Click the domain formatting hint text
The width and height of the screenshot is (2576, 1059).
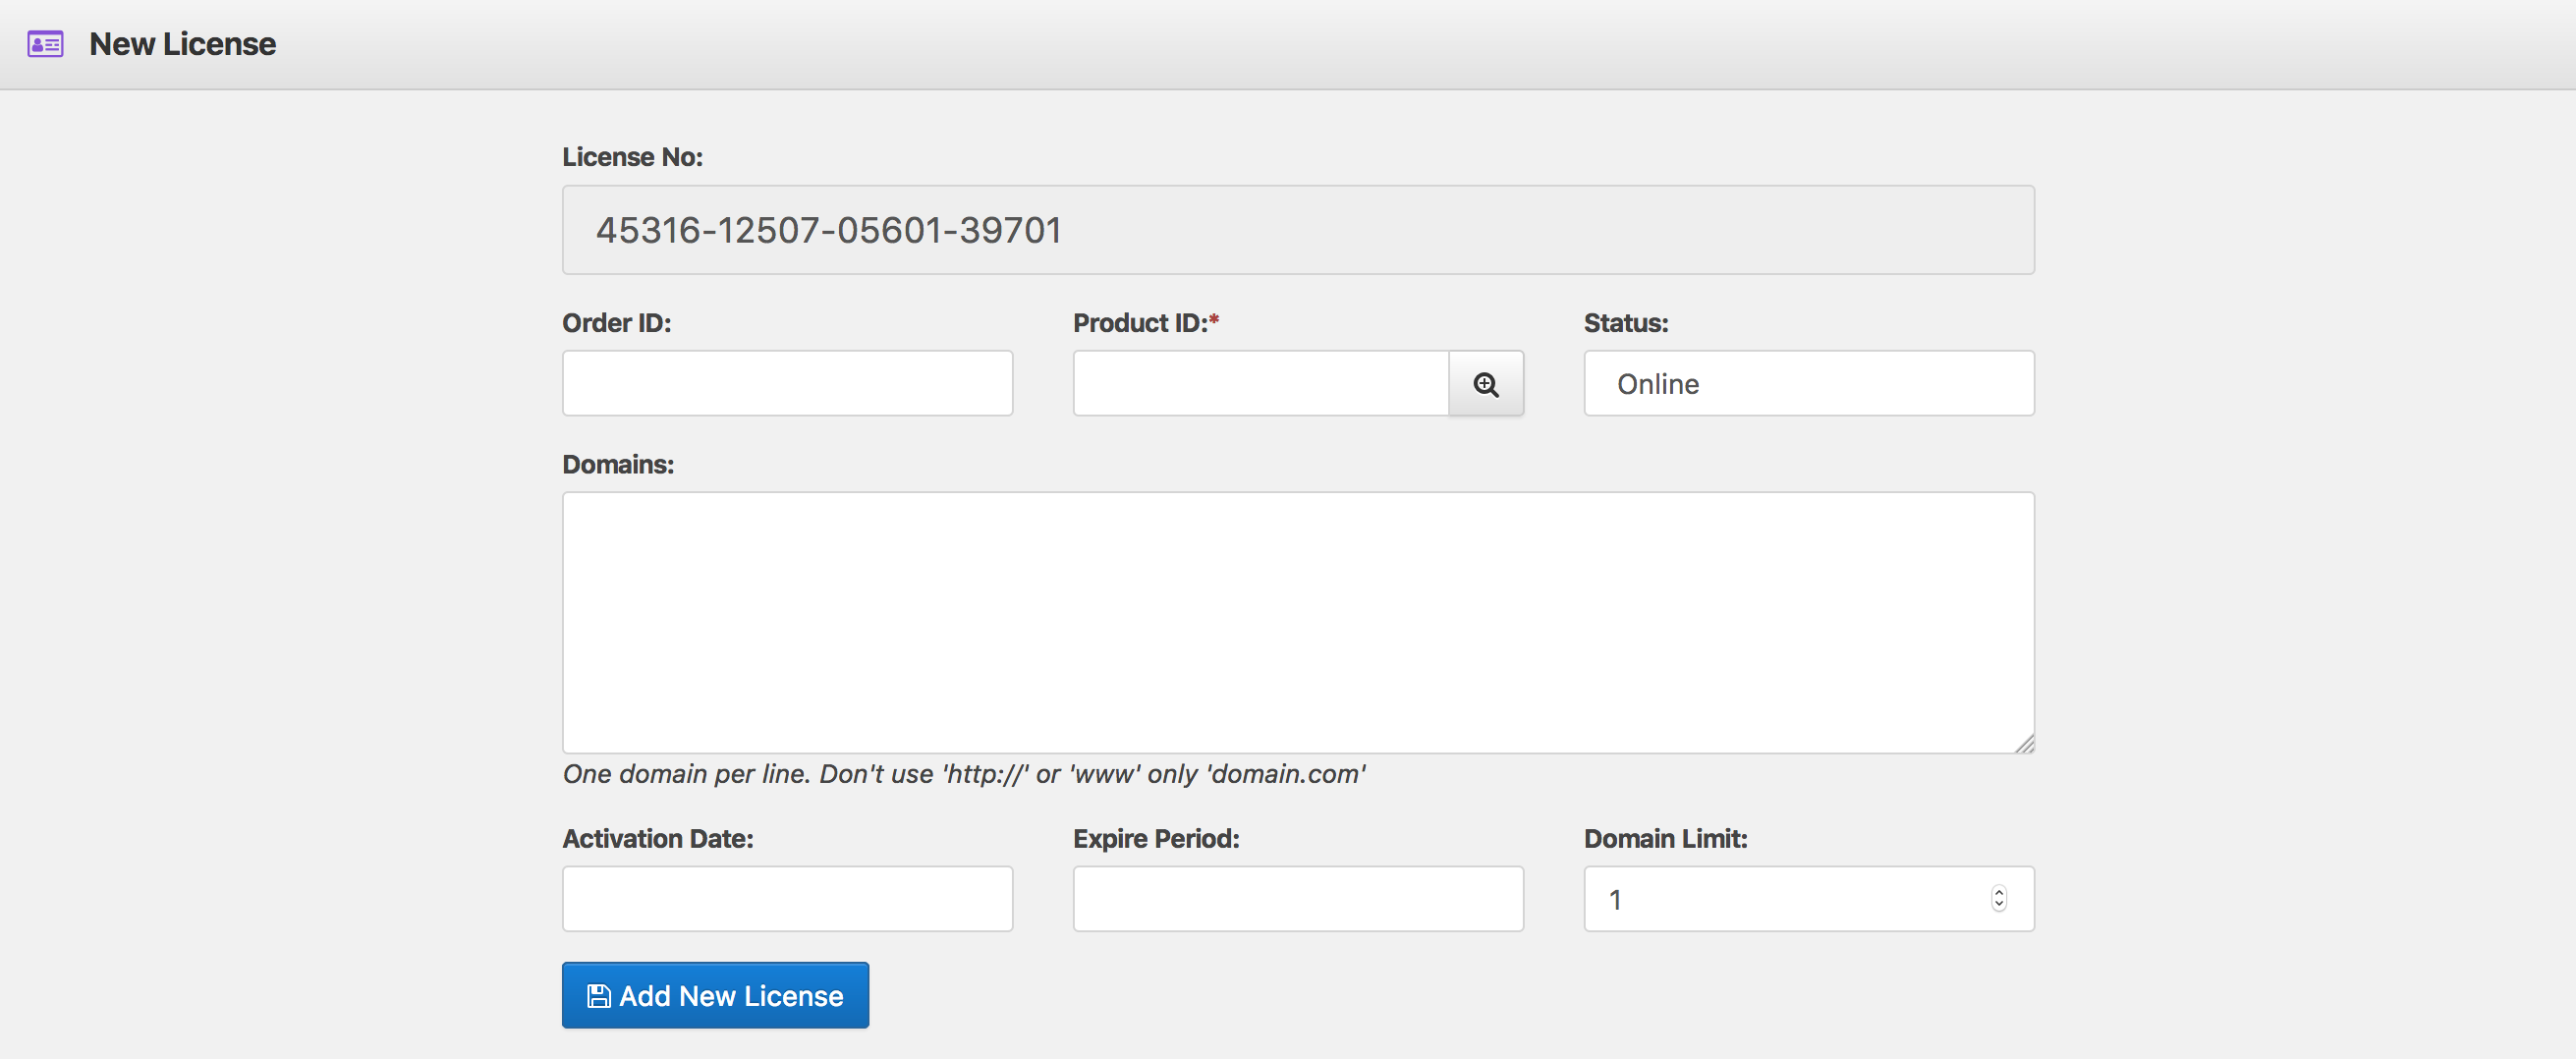(x=963, y=773)
